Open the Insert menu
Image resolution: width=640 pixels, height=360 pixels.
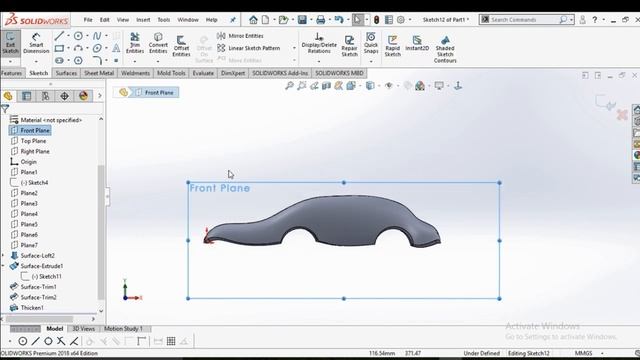[143, 20]
